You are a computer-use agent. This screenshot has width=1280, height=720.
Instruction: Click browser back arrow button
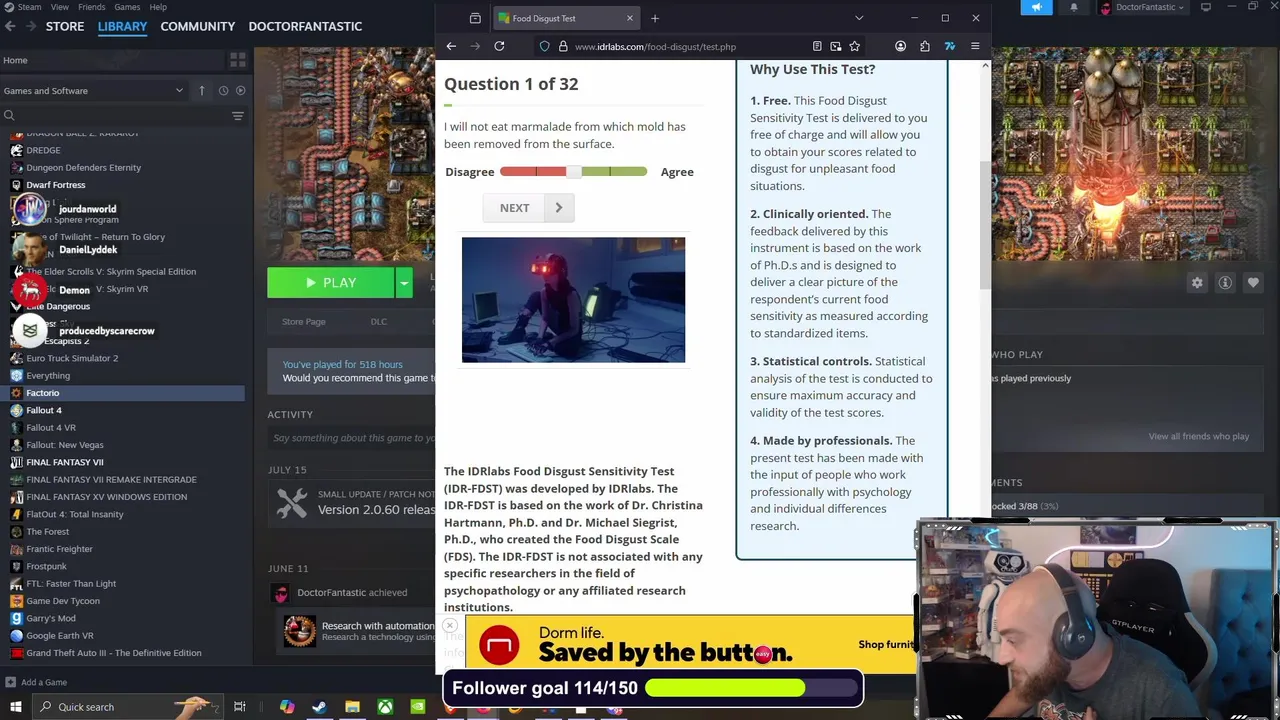coord(451,46)
